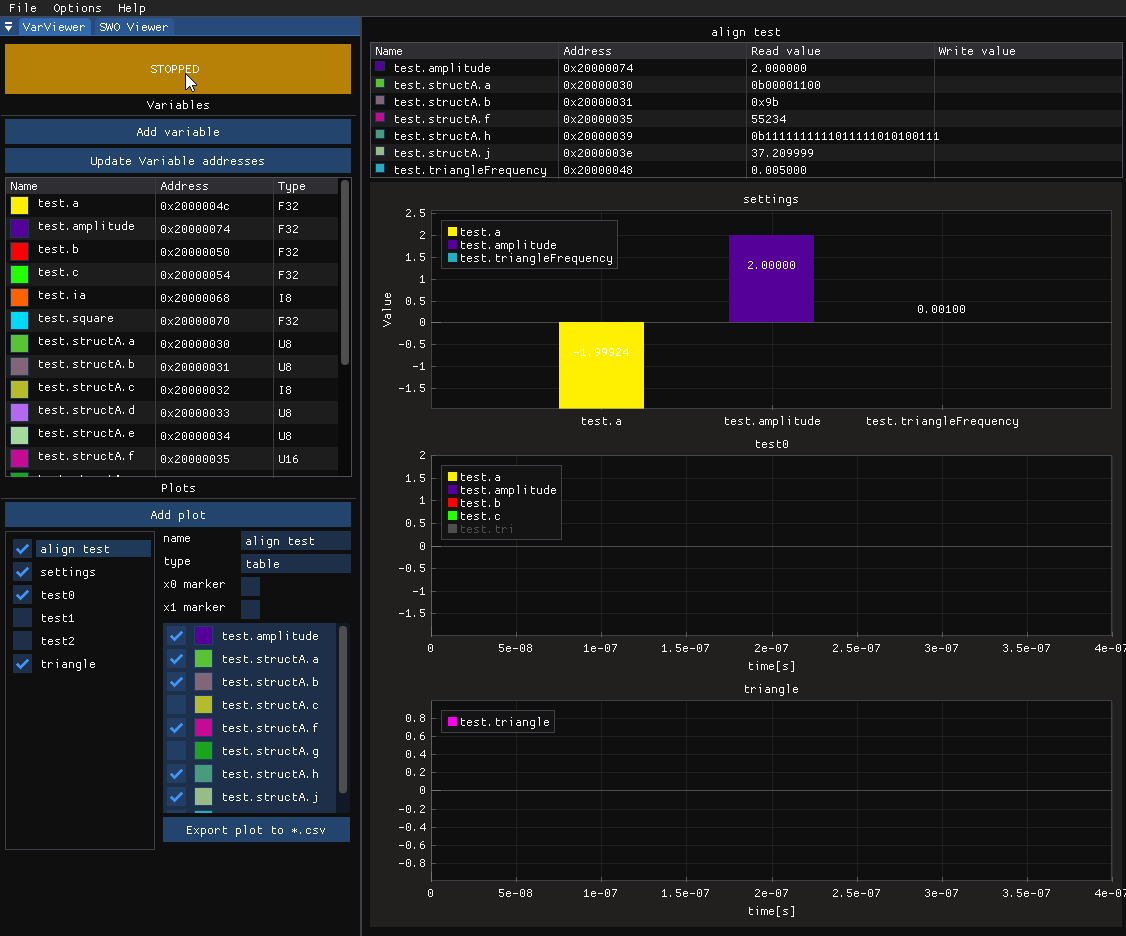Switch to the SWO Viewer tab
This screenshot has width=1126, height=936.
[134, 27]
